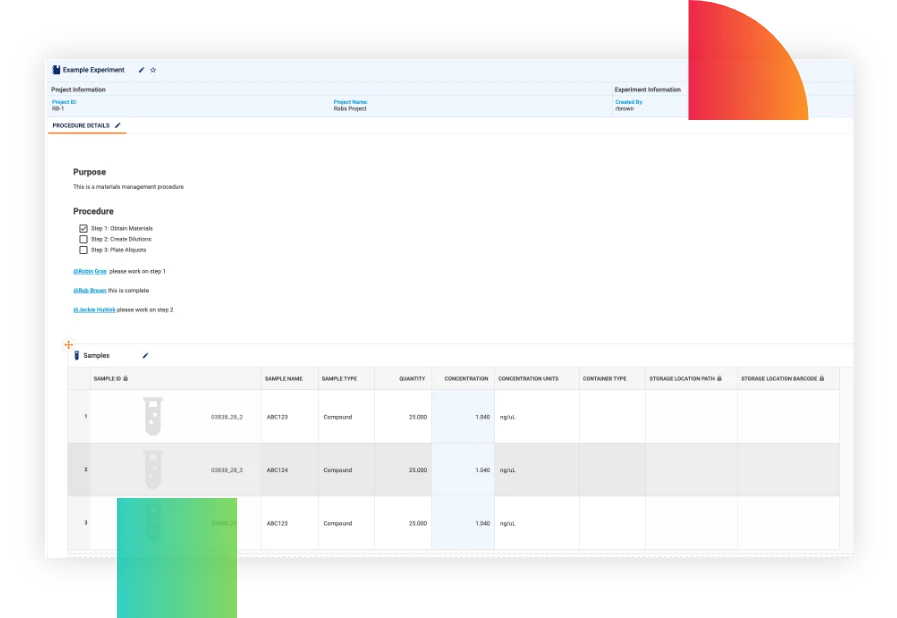Click Storage Location Path cell in ABC124 row
Viewport: 897px width, 618px height.
691,470
